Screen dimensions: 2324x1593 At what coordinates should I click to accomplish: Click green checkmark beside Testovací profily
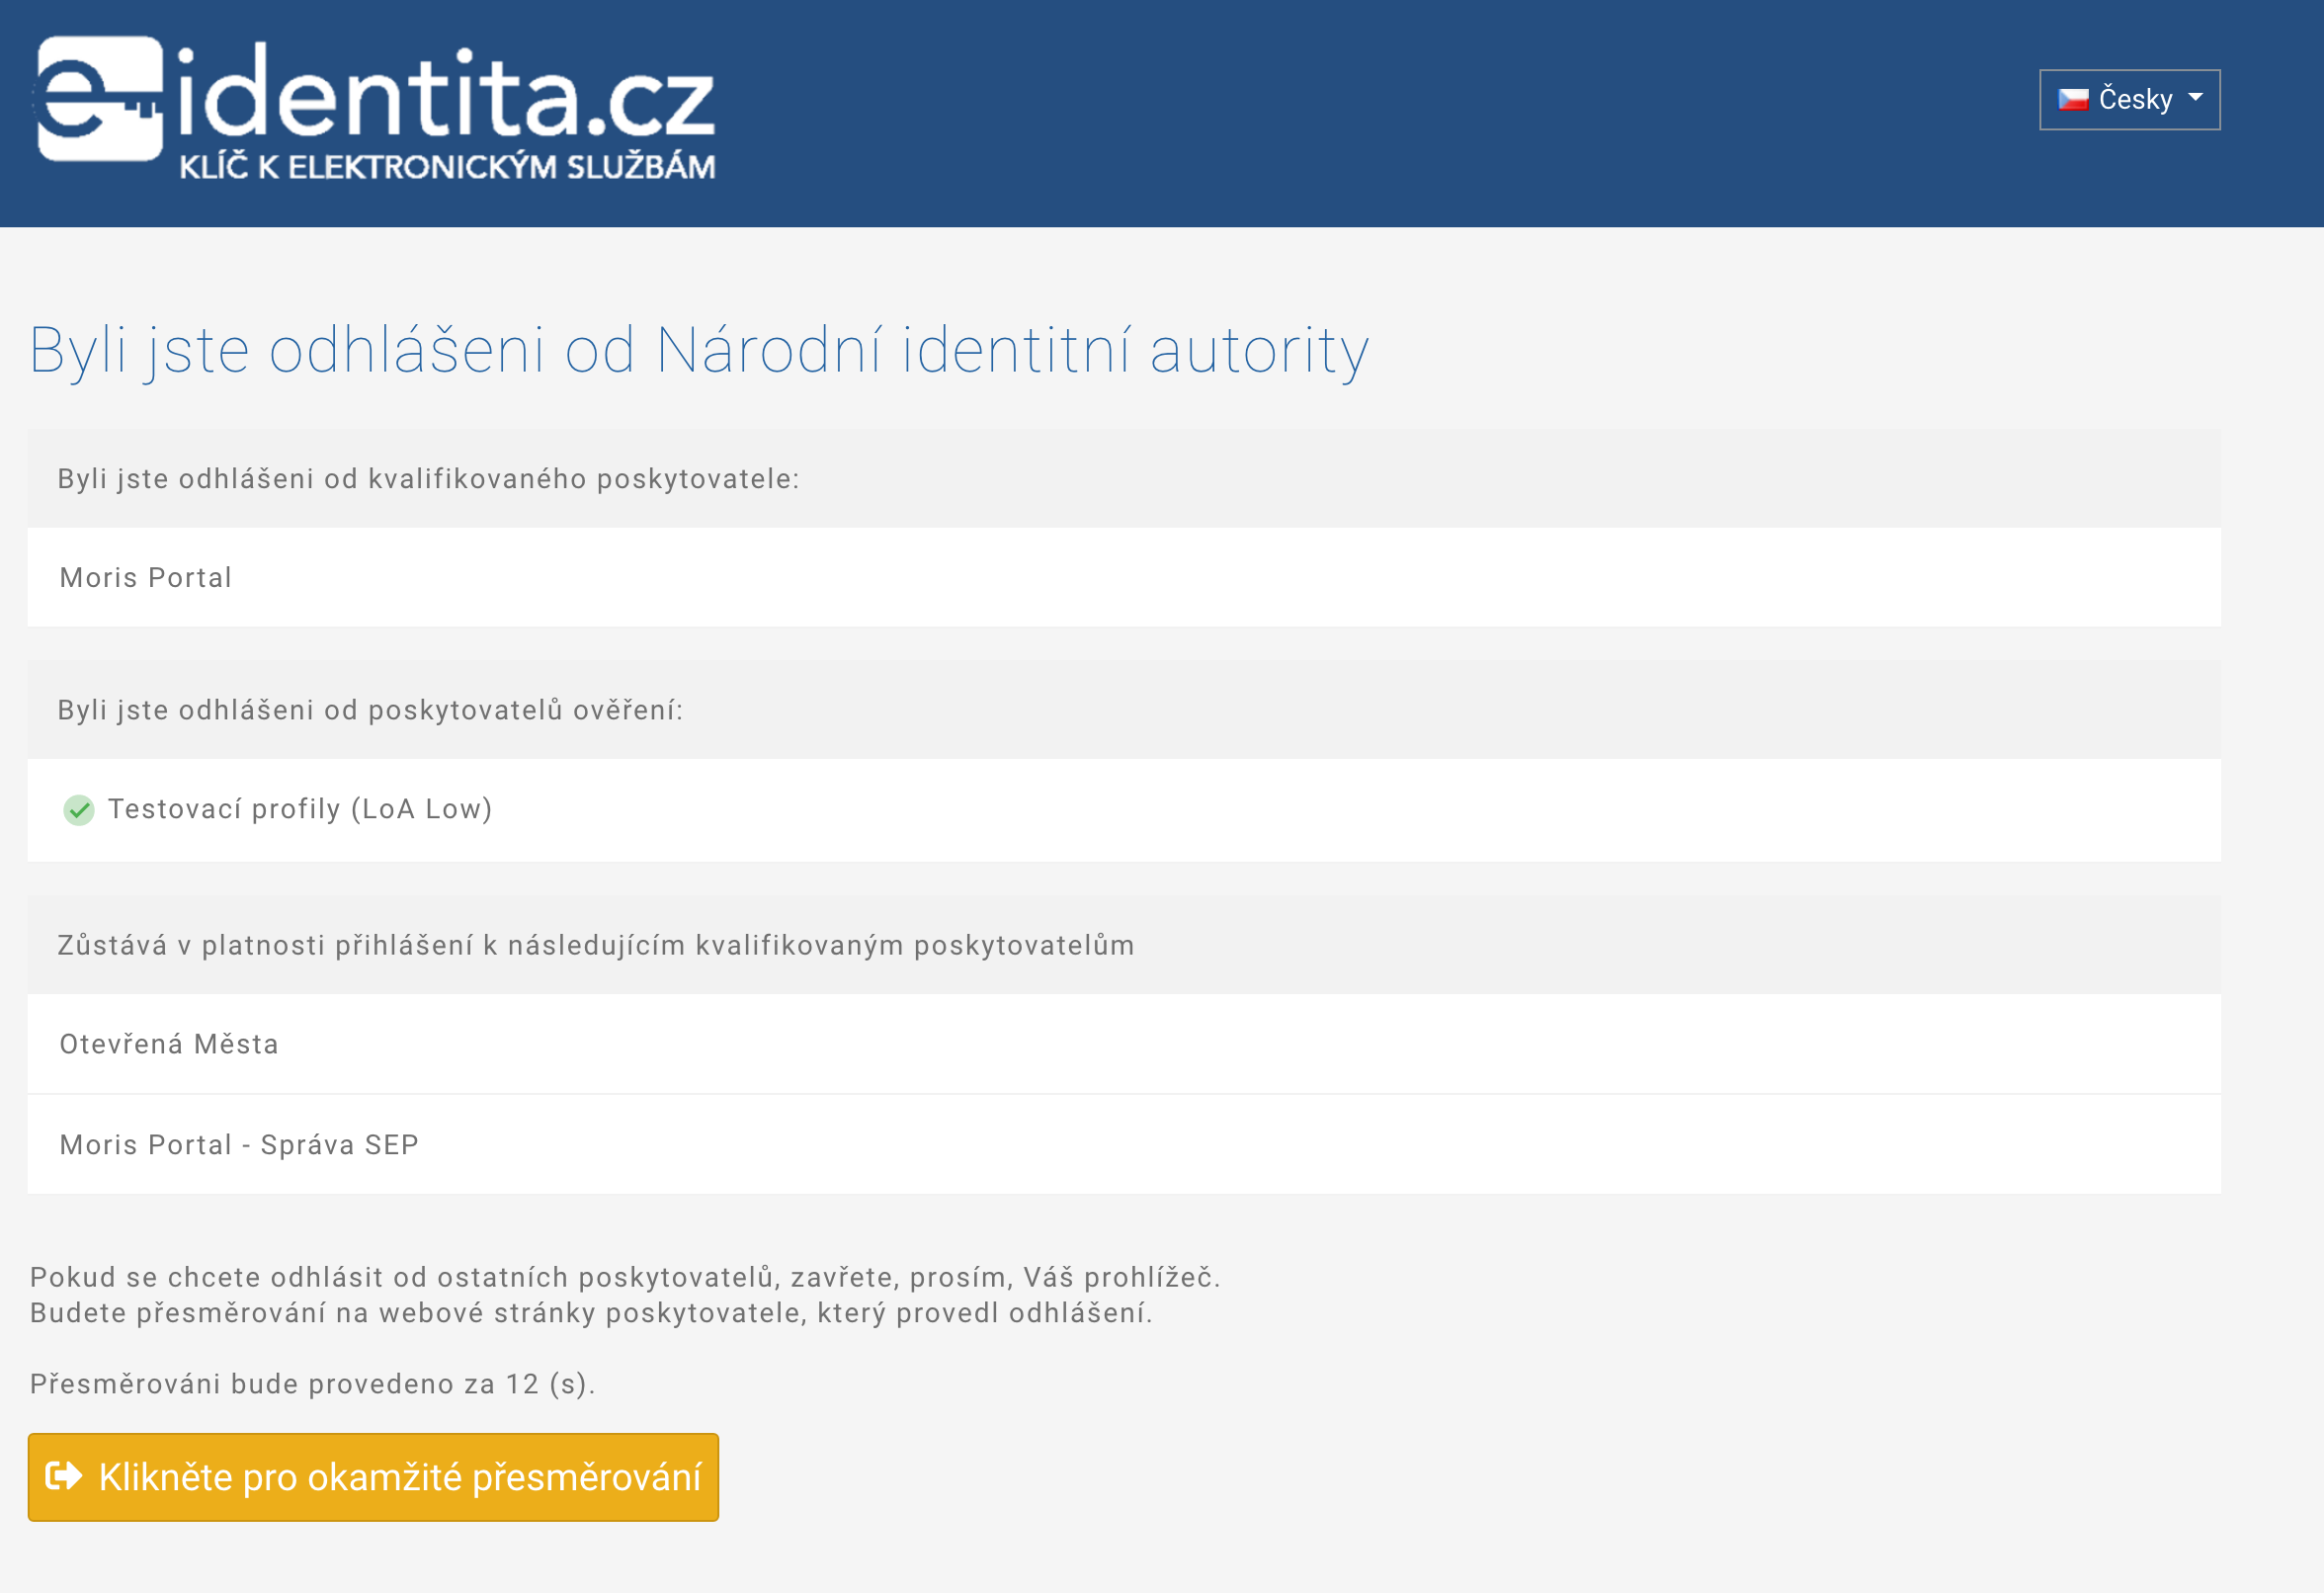click(79, 810)
